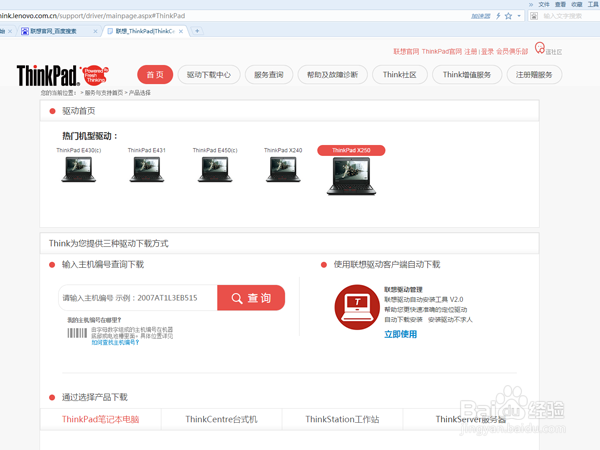
Task: Open the 收藏 browser menu
Action: point(577,5)
